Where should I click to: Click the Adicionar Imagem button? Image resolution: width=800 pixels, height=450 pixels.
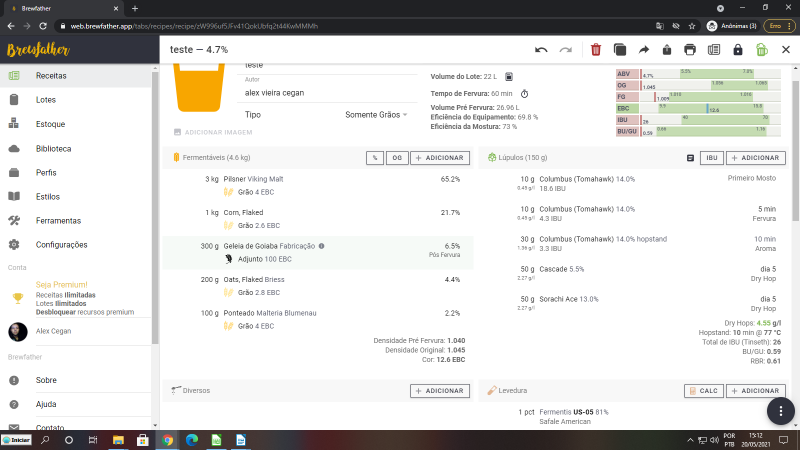pos(213,132)
